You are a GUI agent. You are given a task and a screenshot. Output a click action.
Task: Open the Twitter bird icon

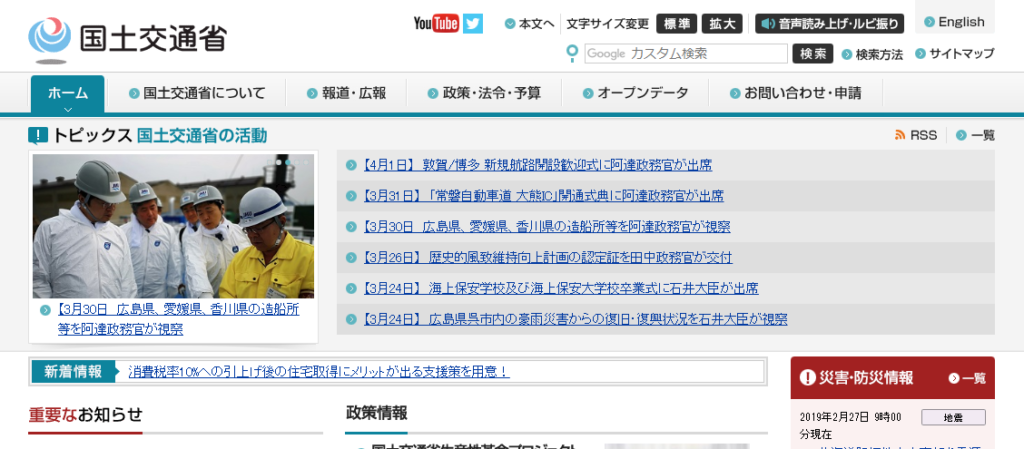point(473,23)
